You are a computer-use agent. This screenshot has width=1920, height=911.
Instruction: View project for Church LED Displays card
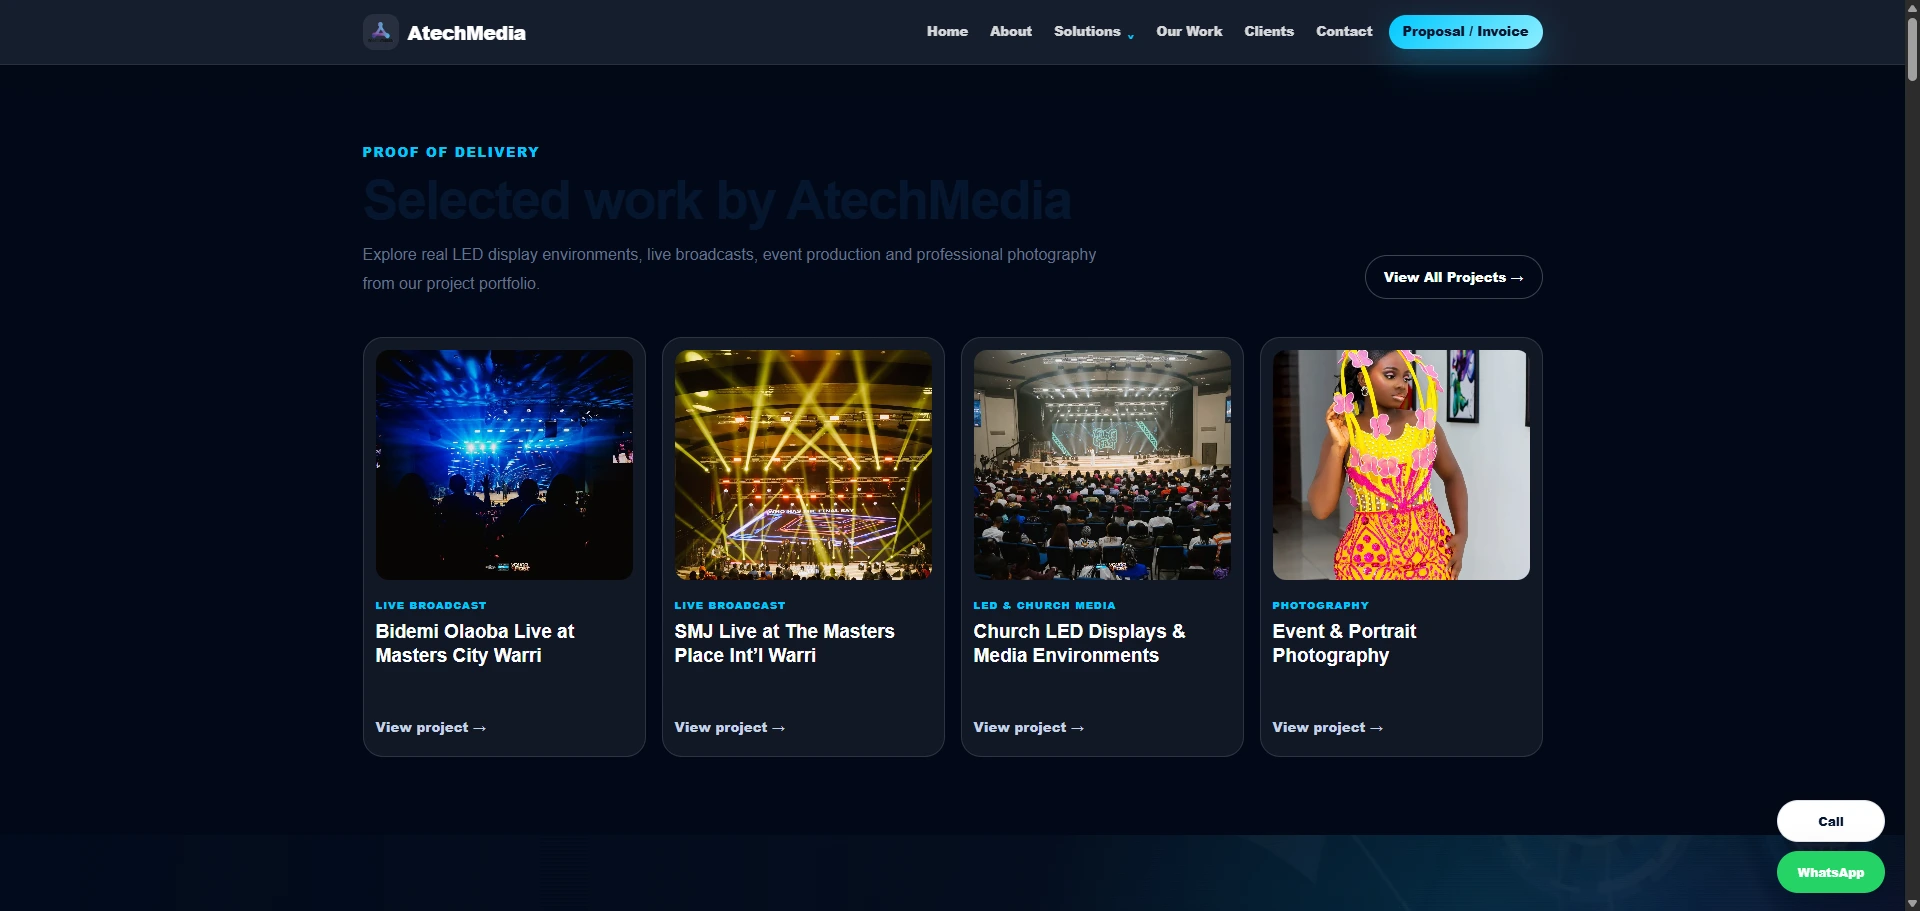1029,727
